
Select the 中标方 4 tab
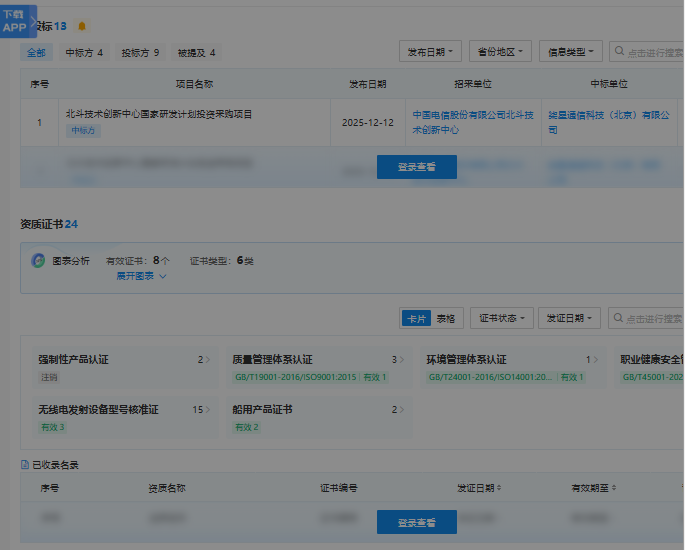point(84,52)
